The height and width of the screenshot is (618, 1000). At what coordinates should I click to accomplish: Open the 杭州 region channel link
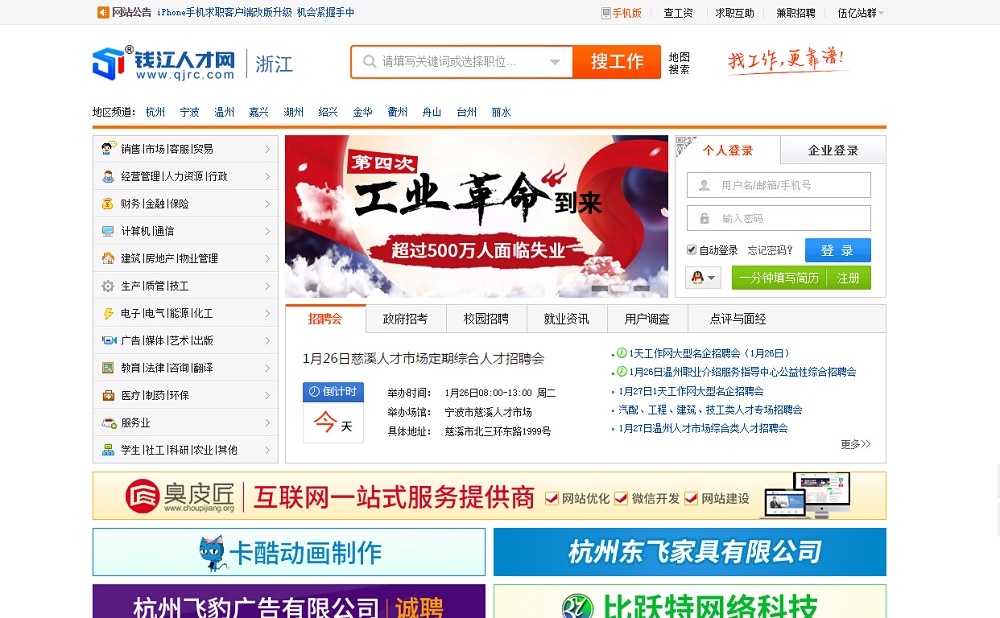point(155,112)
